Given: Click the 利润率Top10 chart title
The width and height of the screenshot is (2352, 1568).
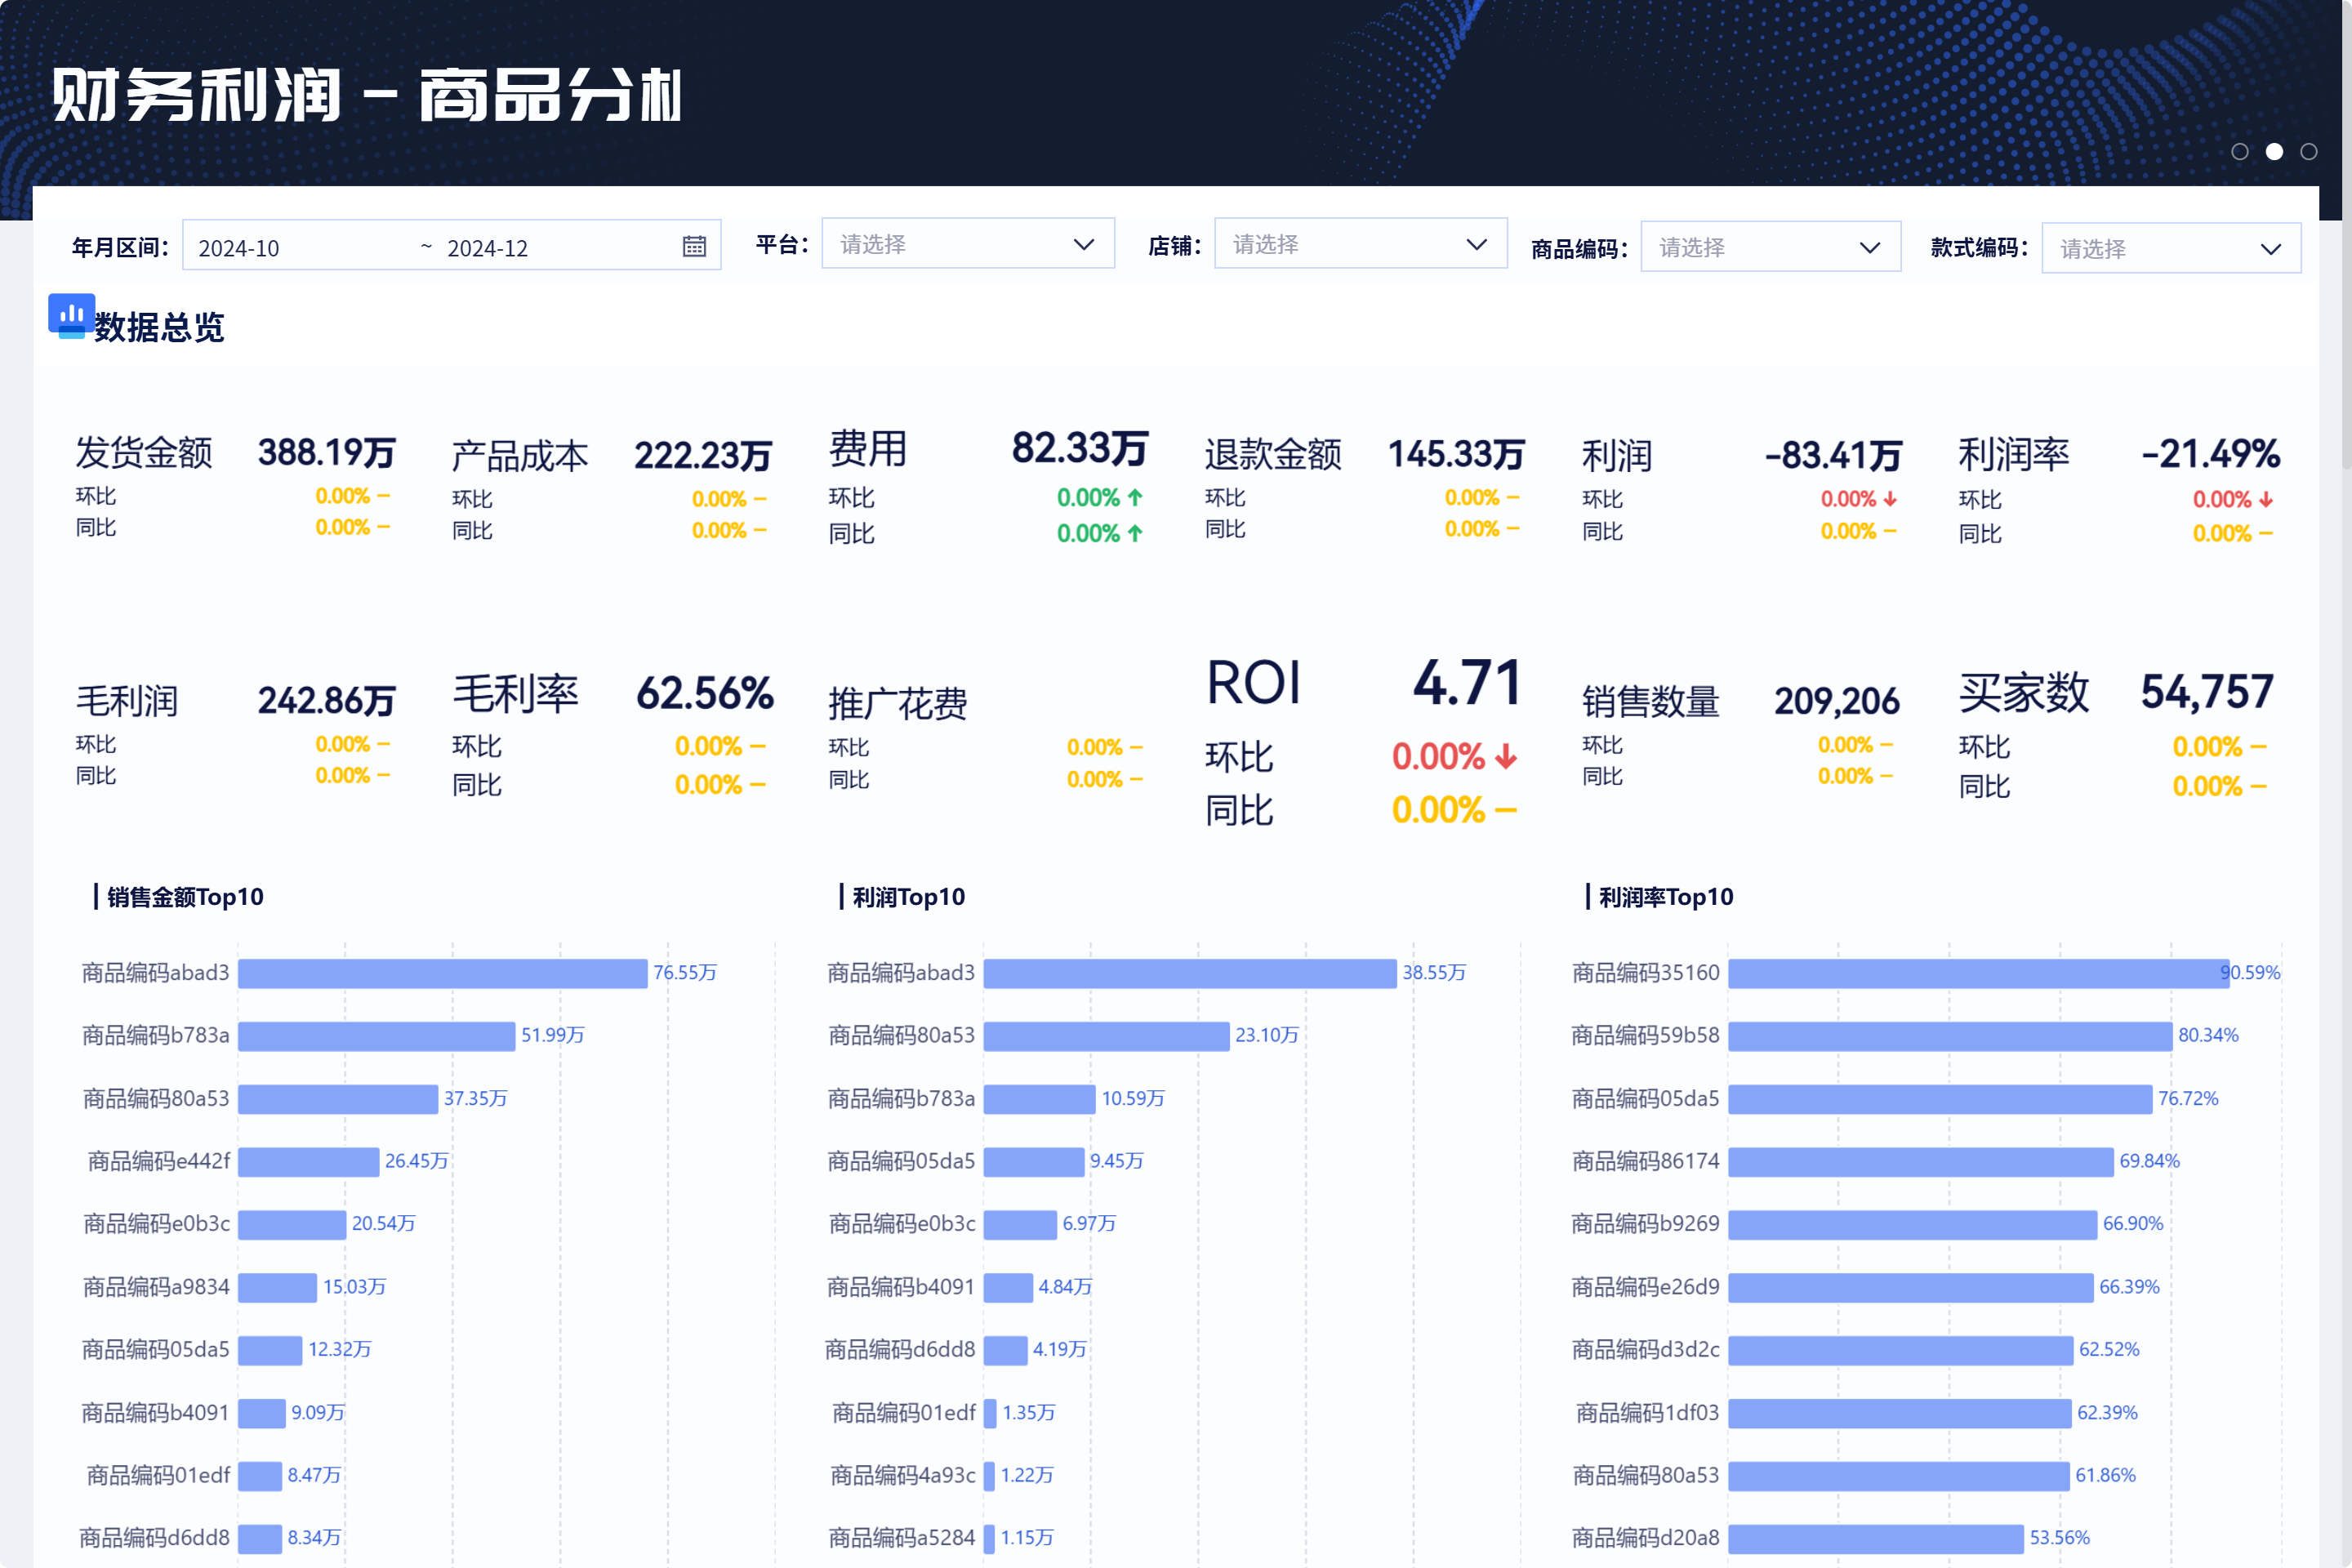Looking at the screenshot, I should (x=1666, y=897).
